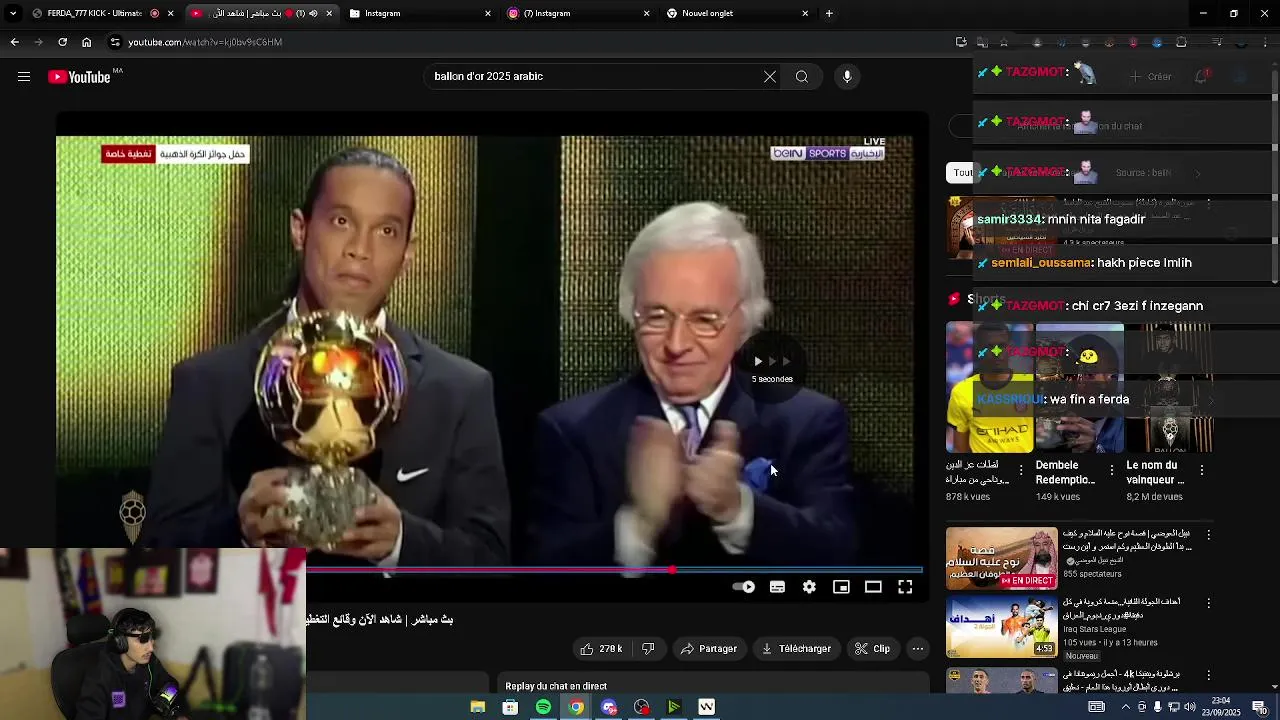Open the Windows notification center icon
This screenshot has height=720, width=1280.
tap(1259, 707)
